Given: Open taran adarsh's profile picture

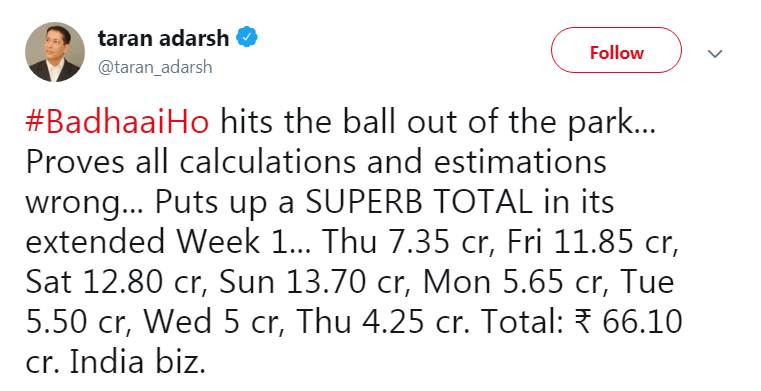Looking at the screenshot, I should 55,52.
